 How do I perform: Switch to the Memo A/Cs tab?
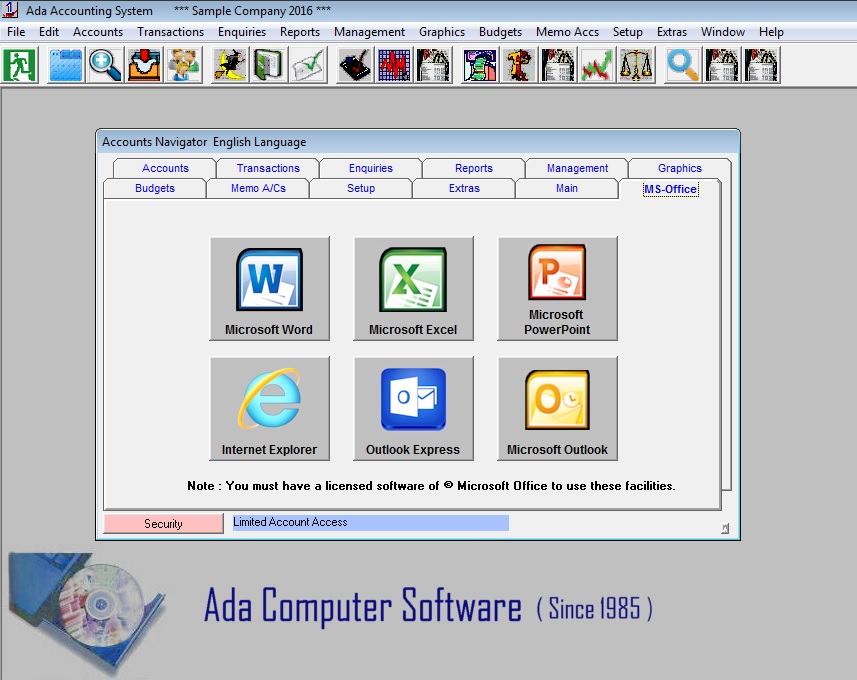(258, 188)
